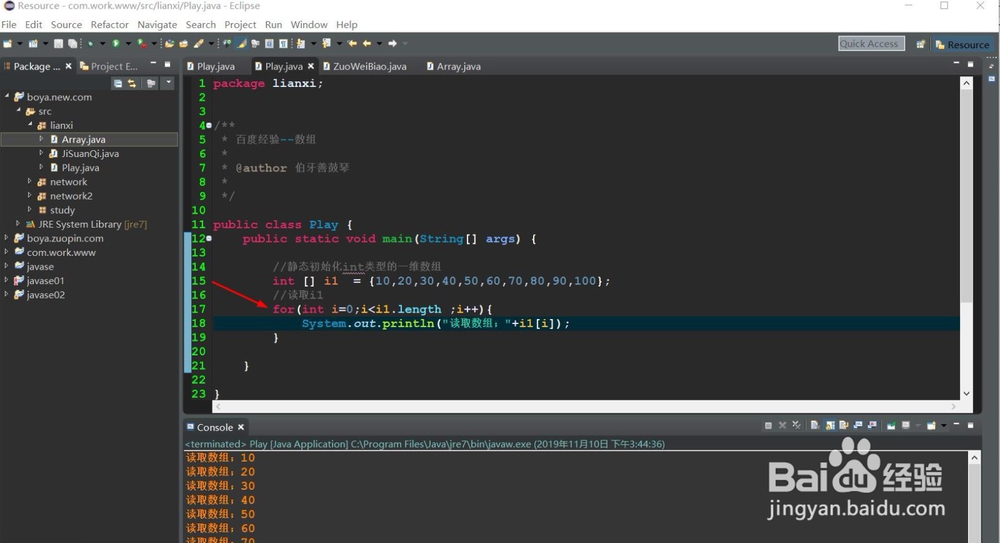Click the editor vertical scrollbar
This screenshot has width=1000, height=543.
966,238
